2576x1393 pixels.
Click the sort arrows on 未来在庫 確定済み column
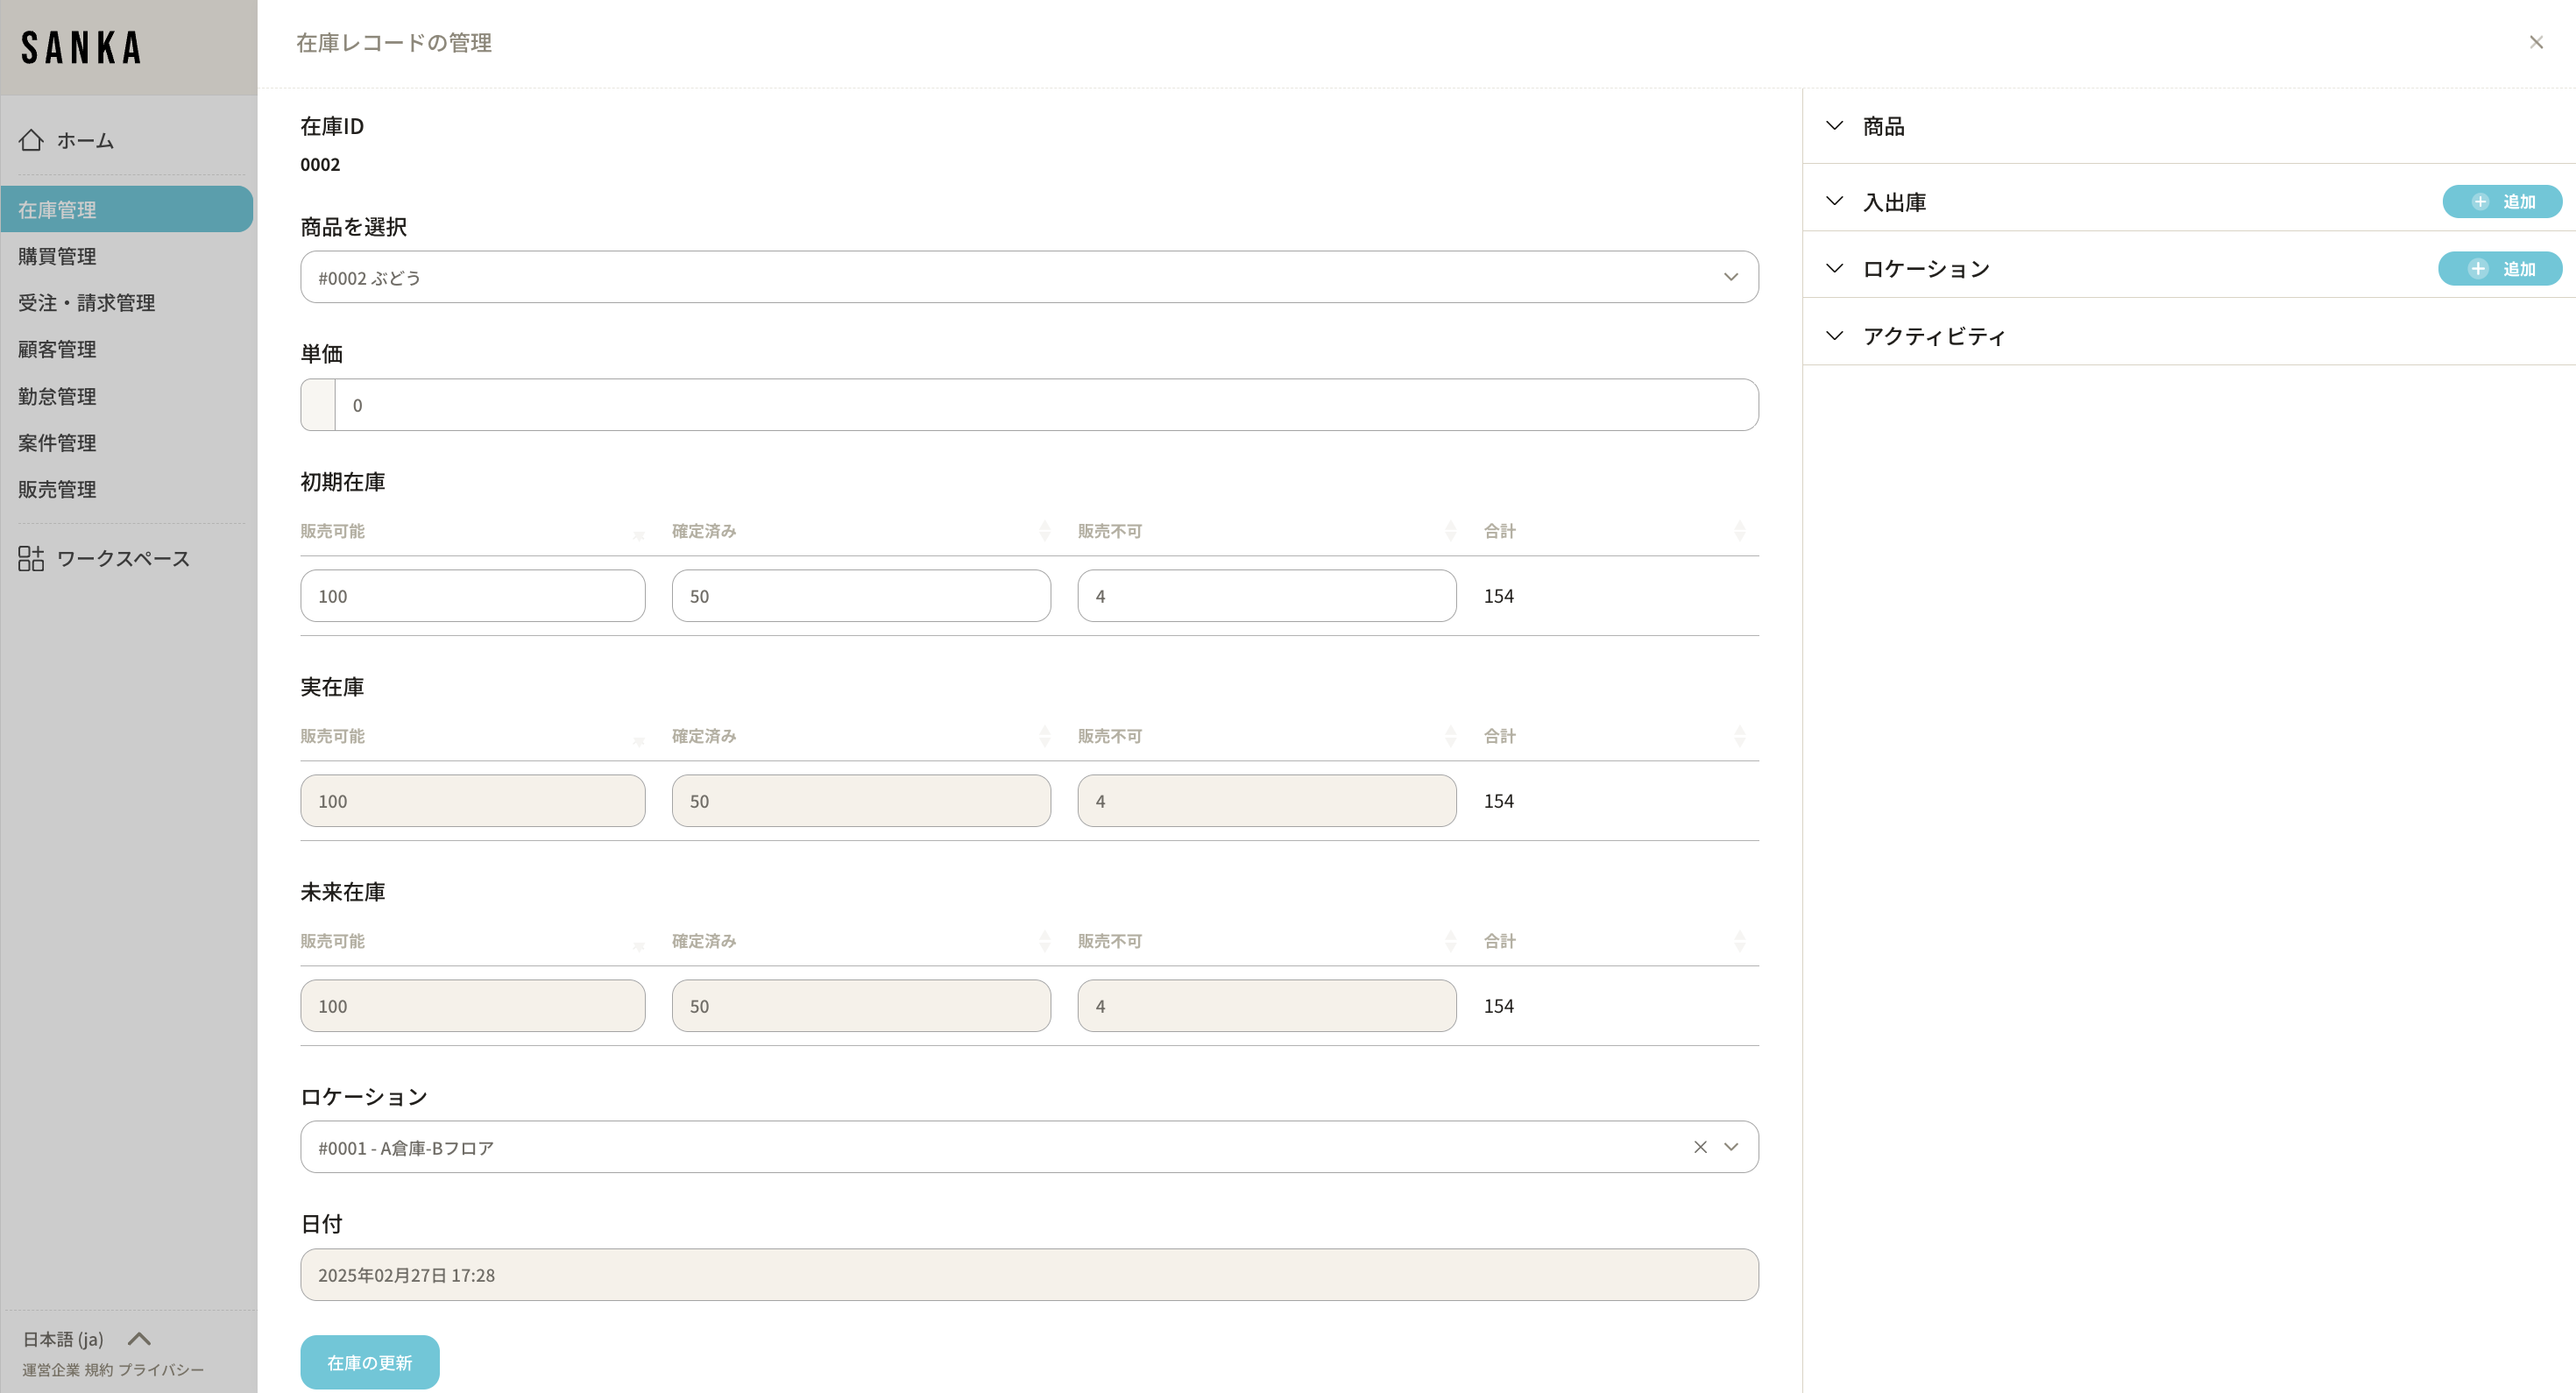[1044, 941]
